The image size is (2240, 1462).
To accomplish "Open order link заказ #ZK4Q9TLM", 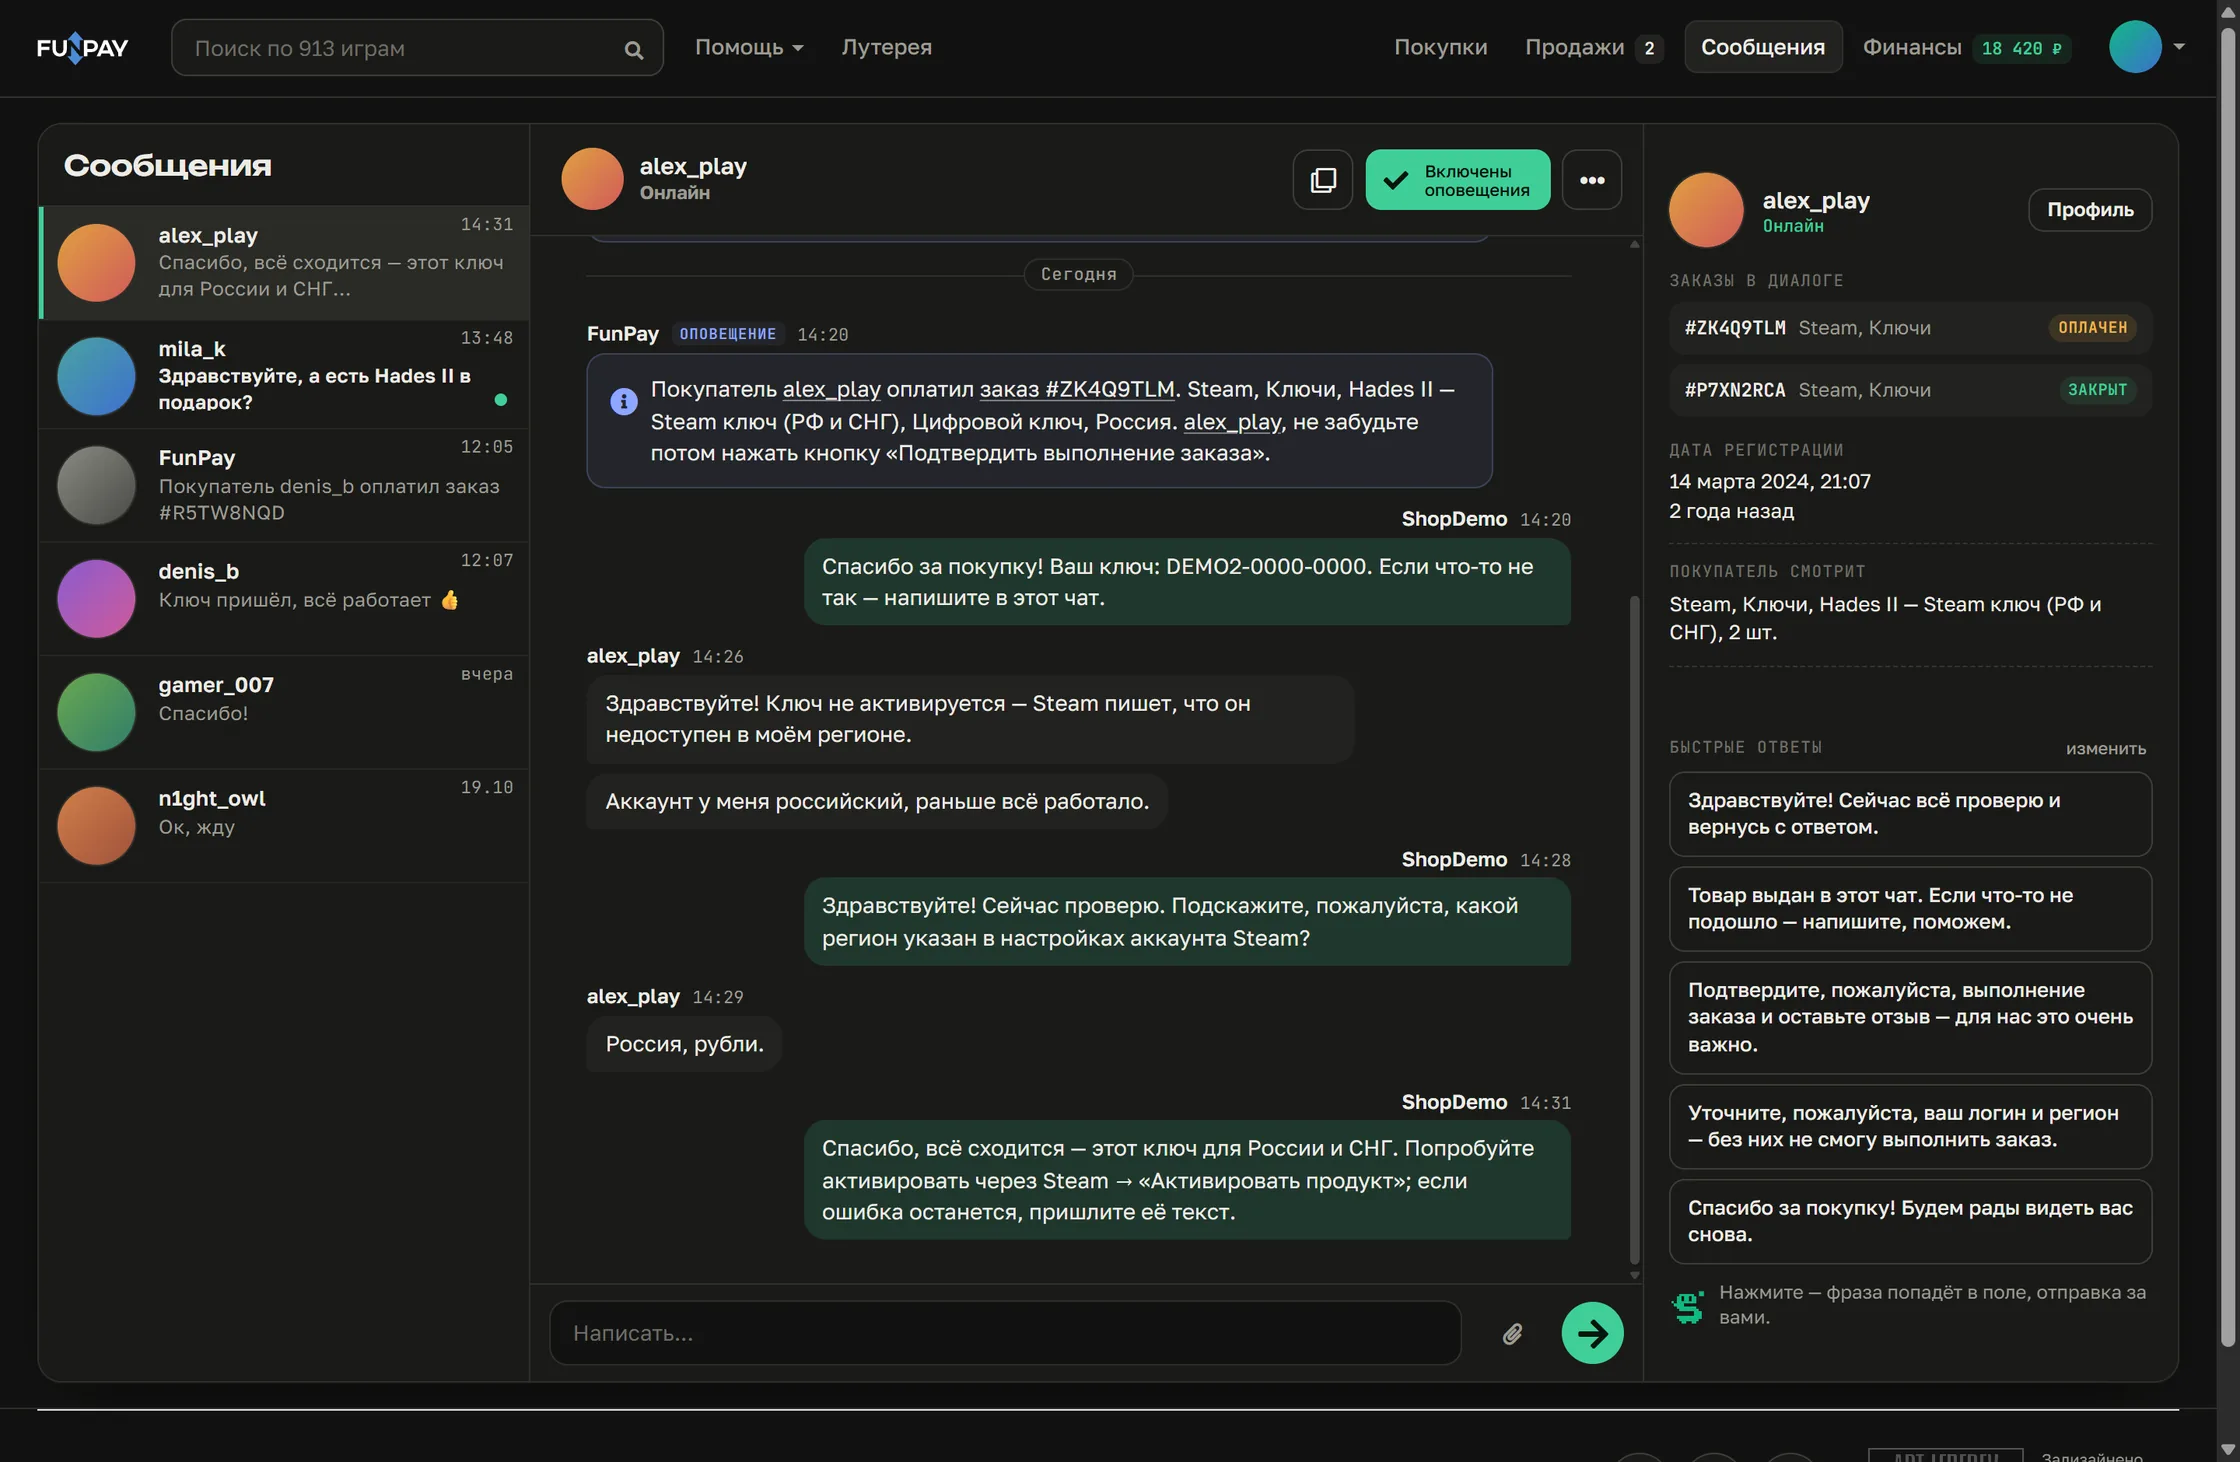I will tap(1076, 389).
